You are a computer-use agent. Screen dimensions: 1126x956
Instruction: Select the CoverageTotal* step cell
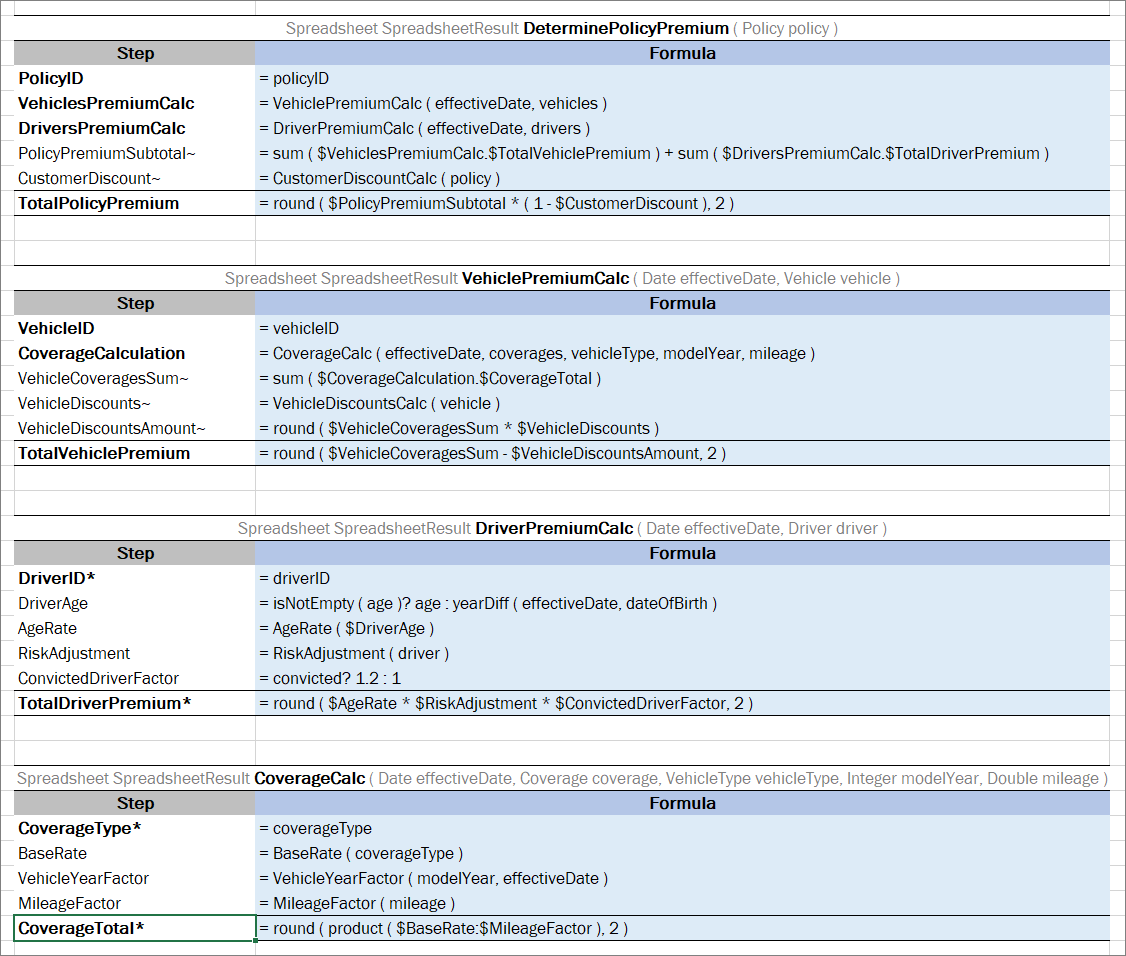click(x=135, y=928)
